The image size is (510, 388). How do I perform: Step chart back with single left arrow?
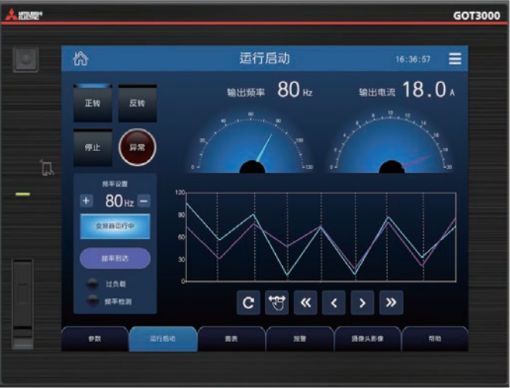click(334, 303)
